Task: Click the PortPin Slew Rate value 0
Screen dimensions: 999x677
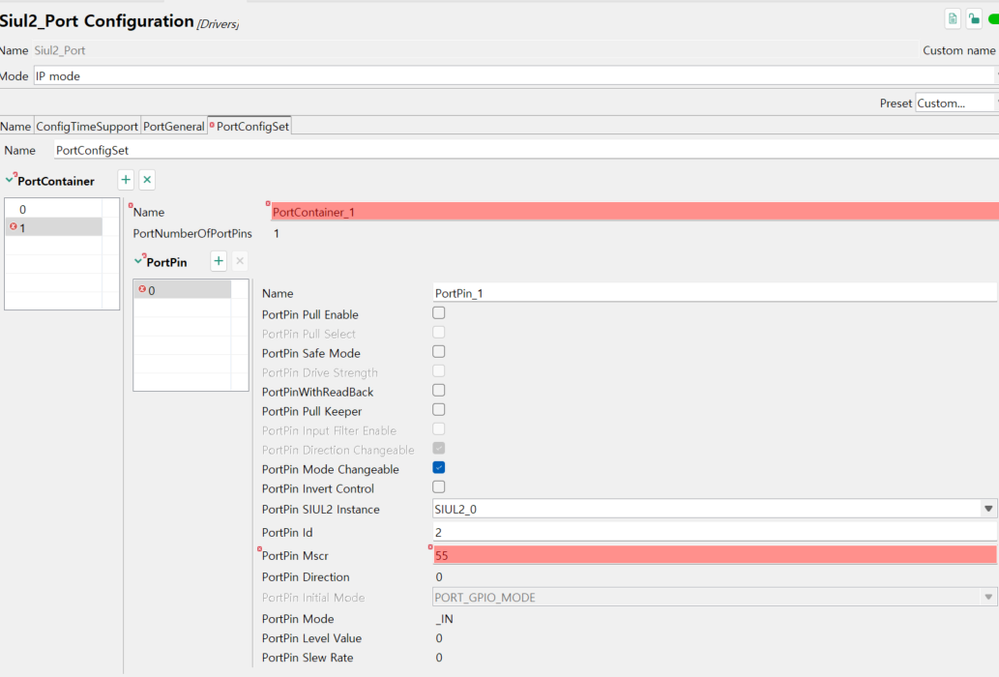Action: pyautogui.click(x=439, y=657)
